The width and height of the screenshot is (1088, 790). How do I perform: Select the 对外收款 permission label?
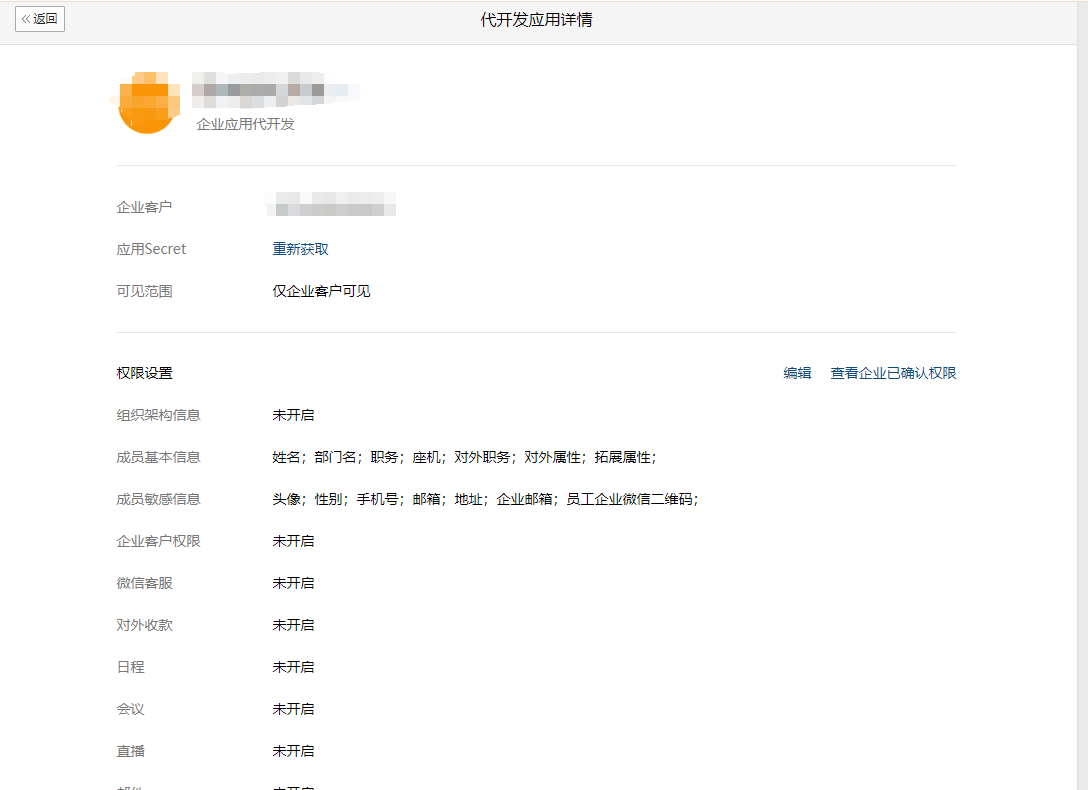tap(144, 625)
